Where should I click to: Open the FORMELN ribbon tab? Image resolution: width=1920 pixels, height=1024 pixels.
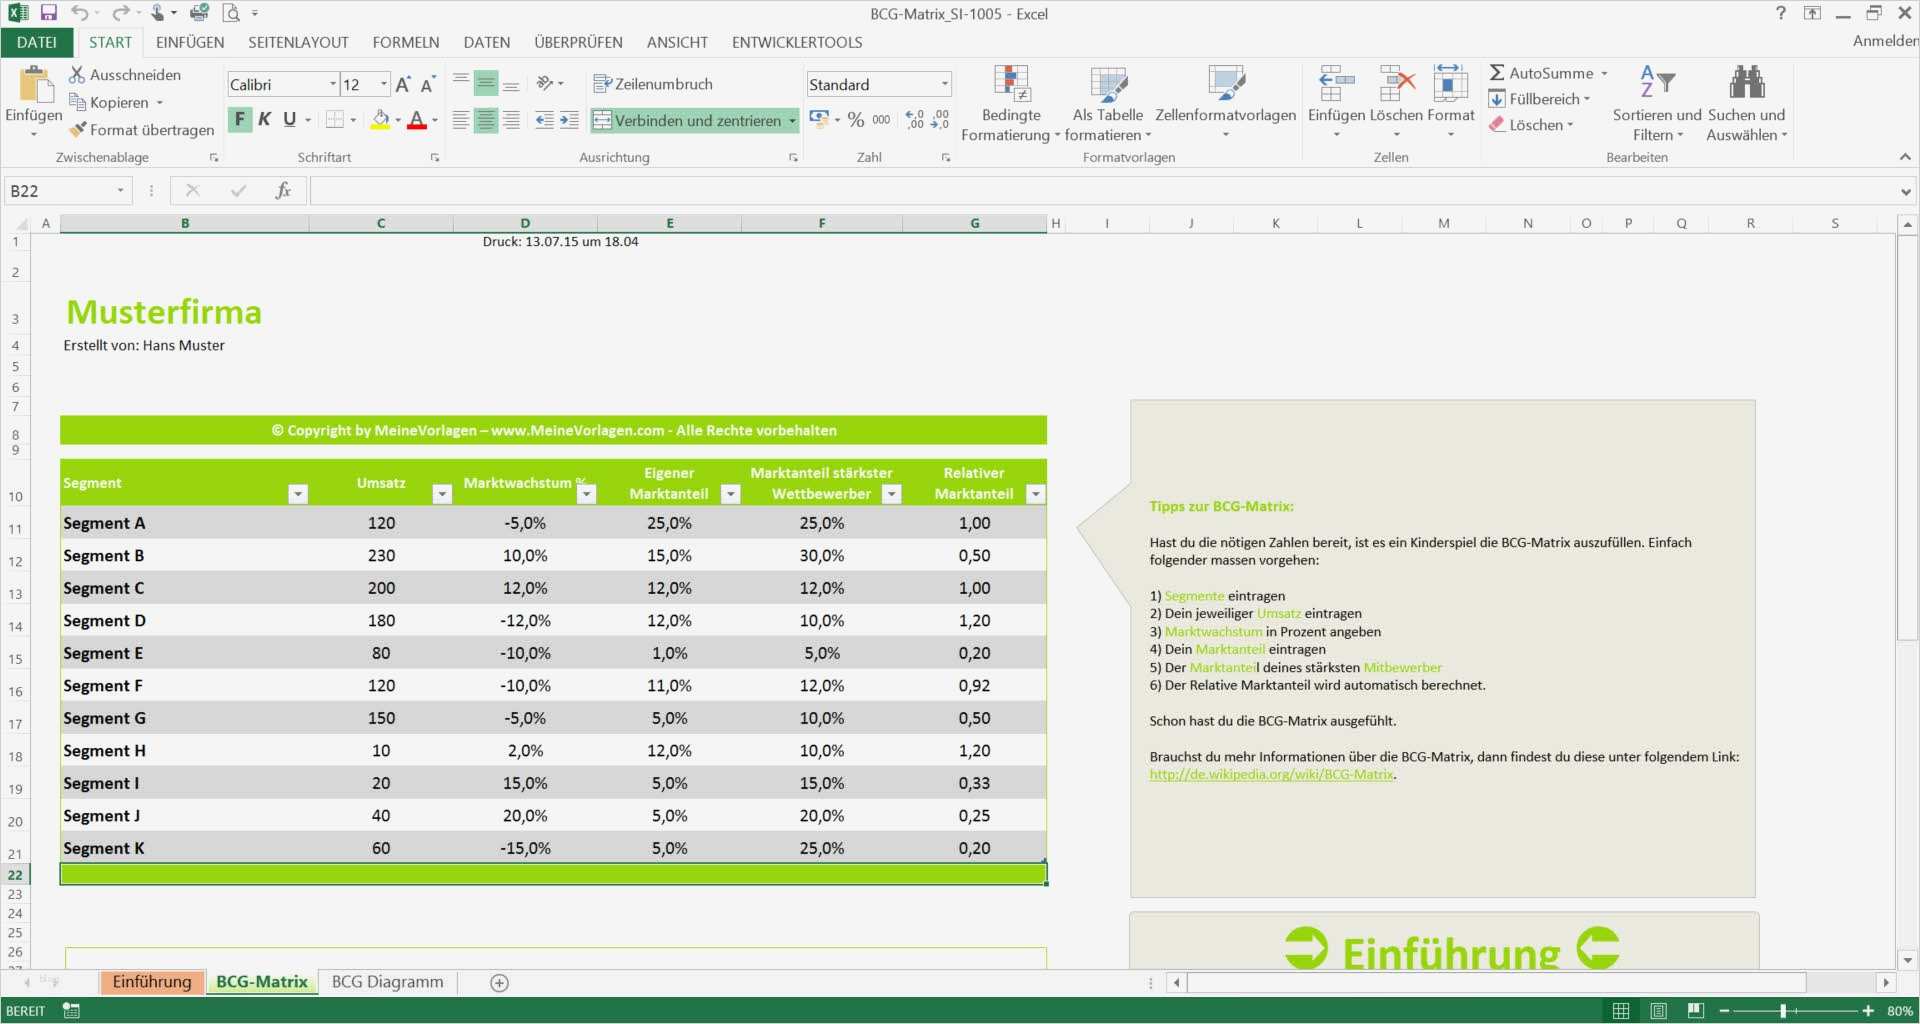(405, 42)
